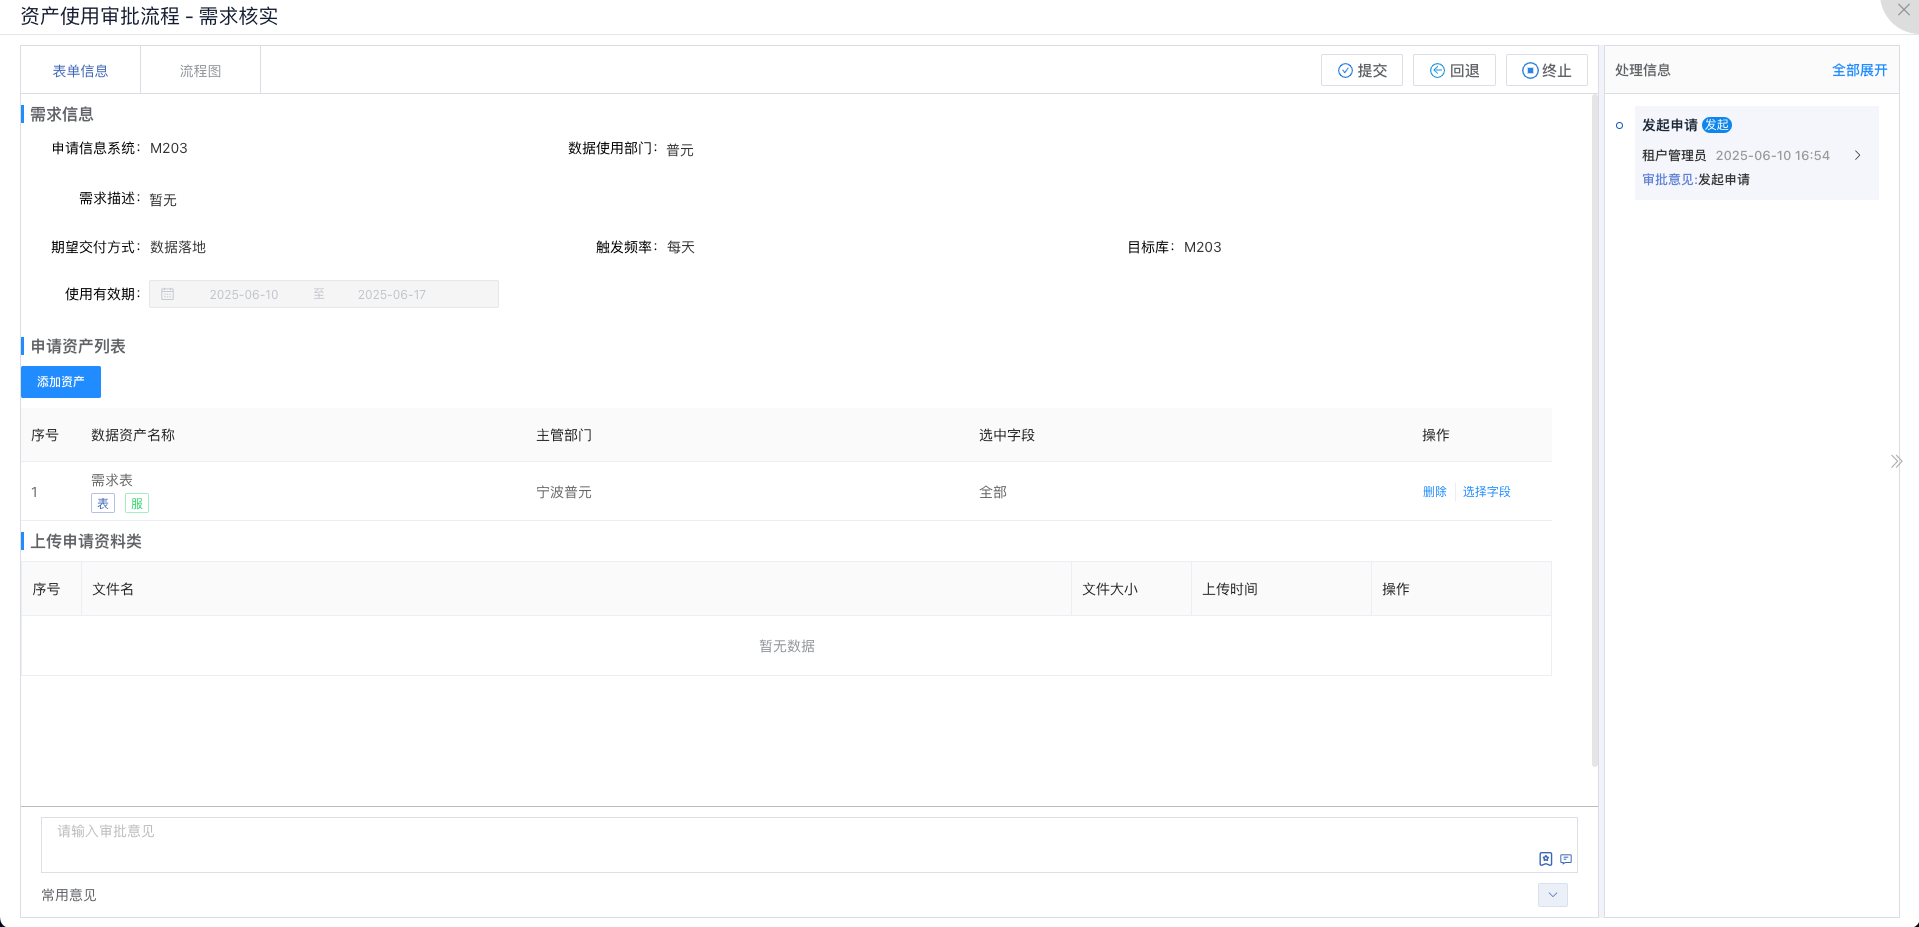Click the stop icon on 终止 button

click(1529, 70)
